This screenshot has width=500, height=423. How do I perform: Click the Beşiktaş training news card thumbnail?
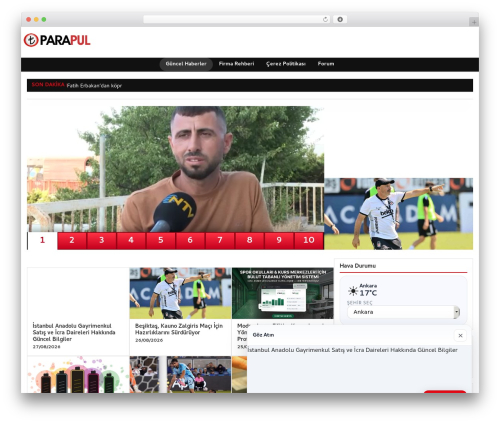pyautogui.click(x=180, y=293)
